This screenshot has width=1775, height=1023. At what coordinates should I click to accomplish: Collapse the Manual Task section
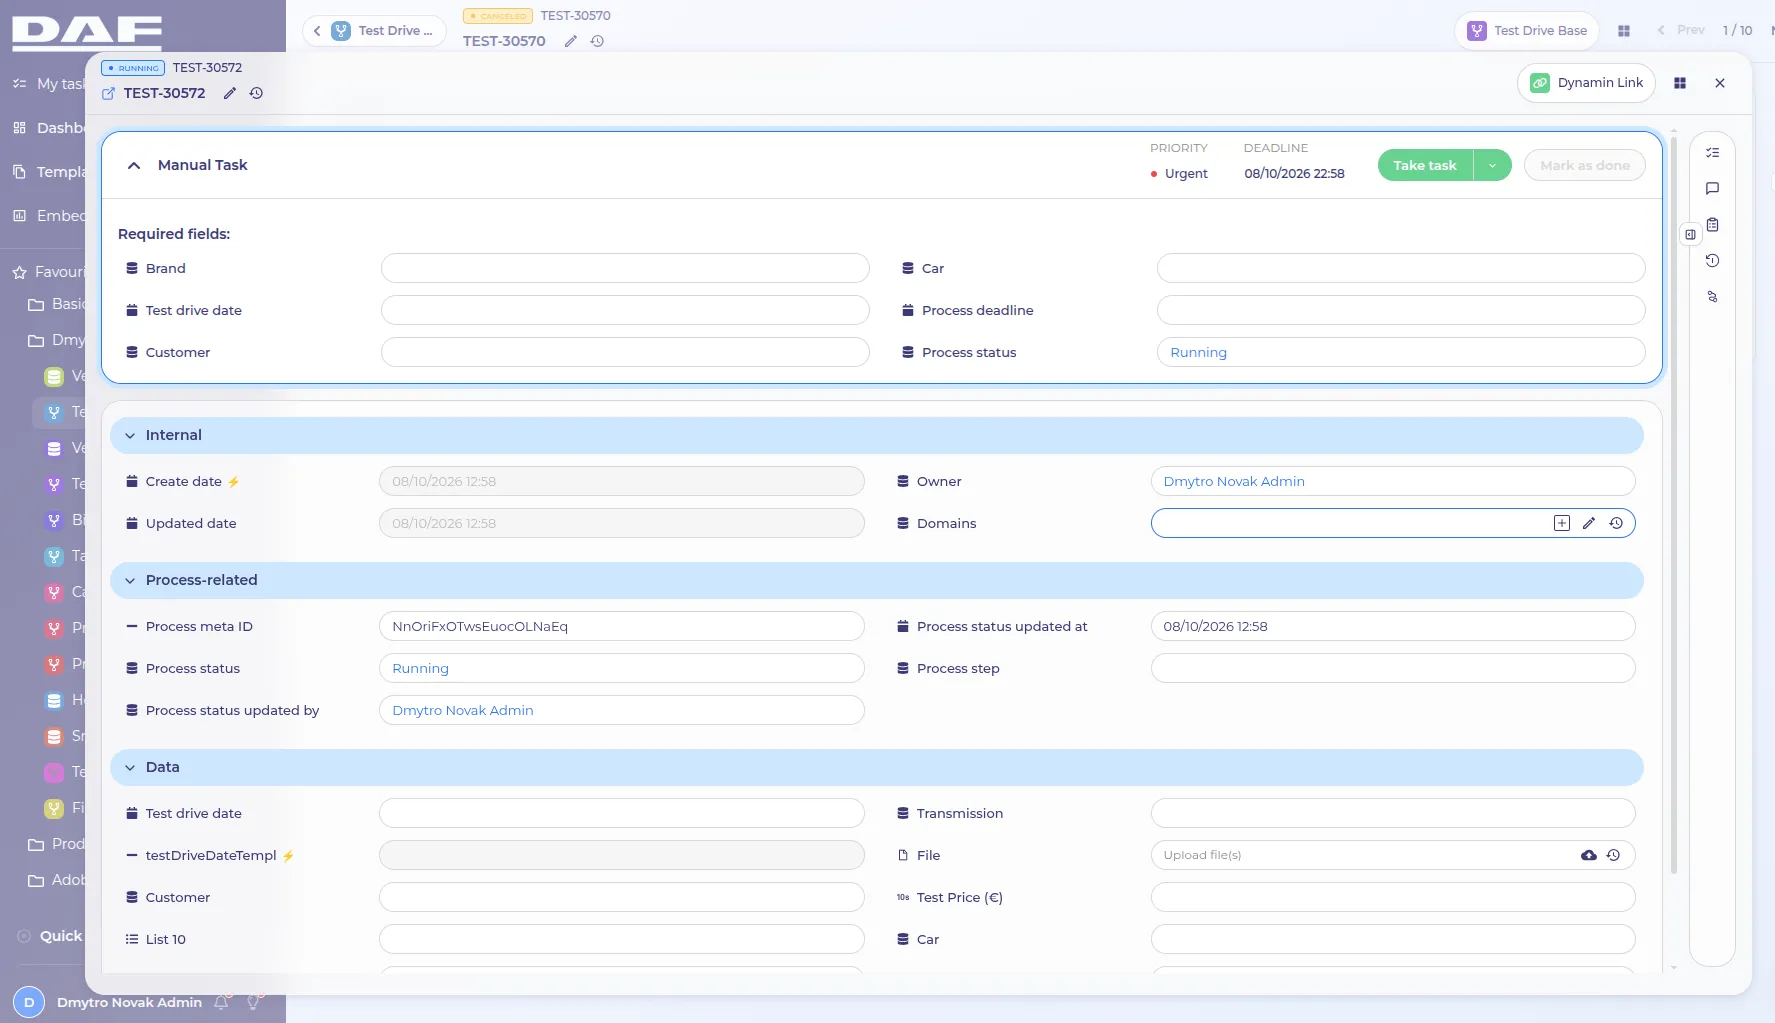(x=134, y=165)
